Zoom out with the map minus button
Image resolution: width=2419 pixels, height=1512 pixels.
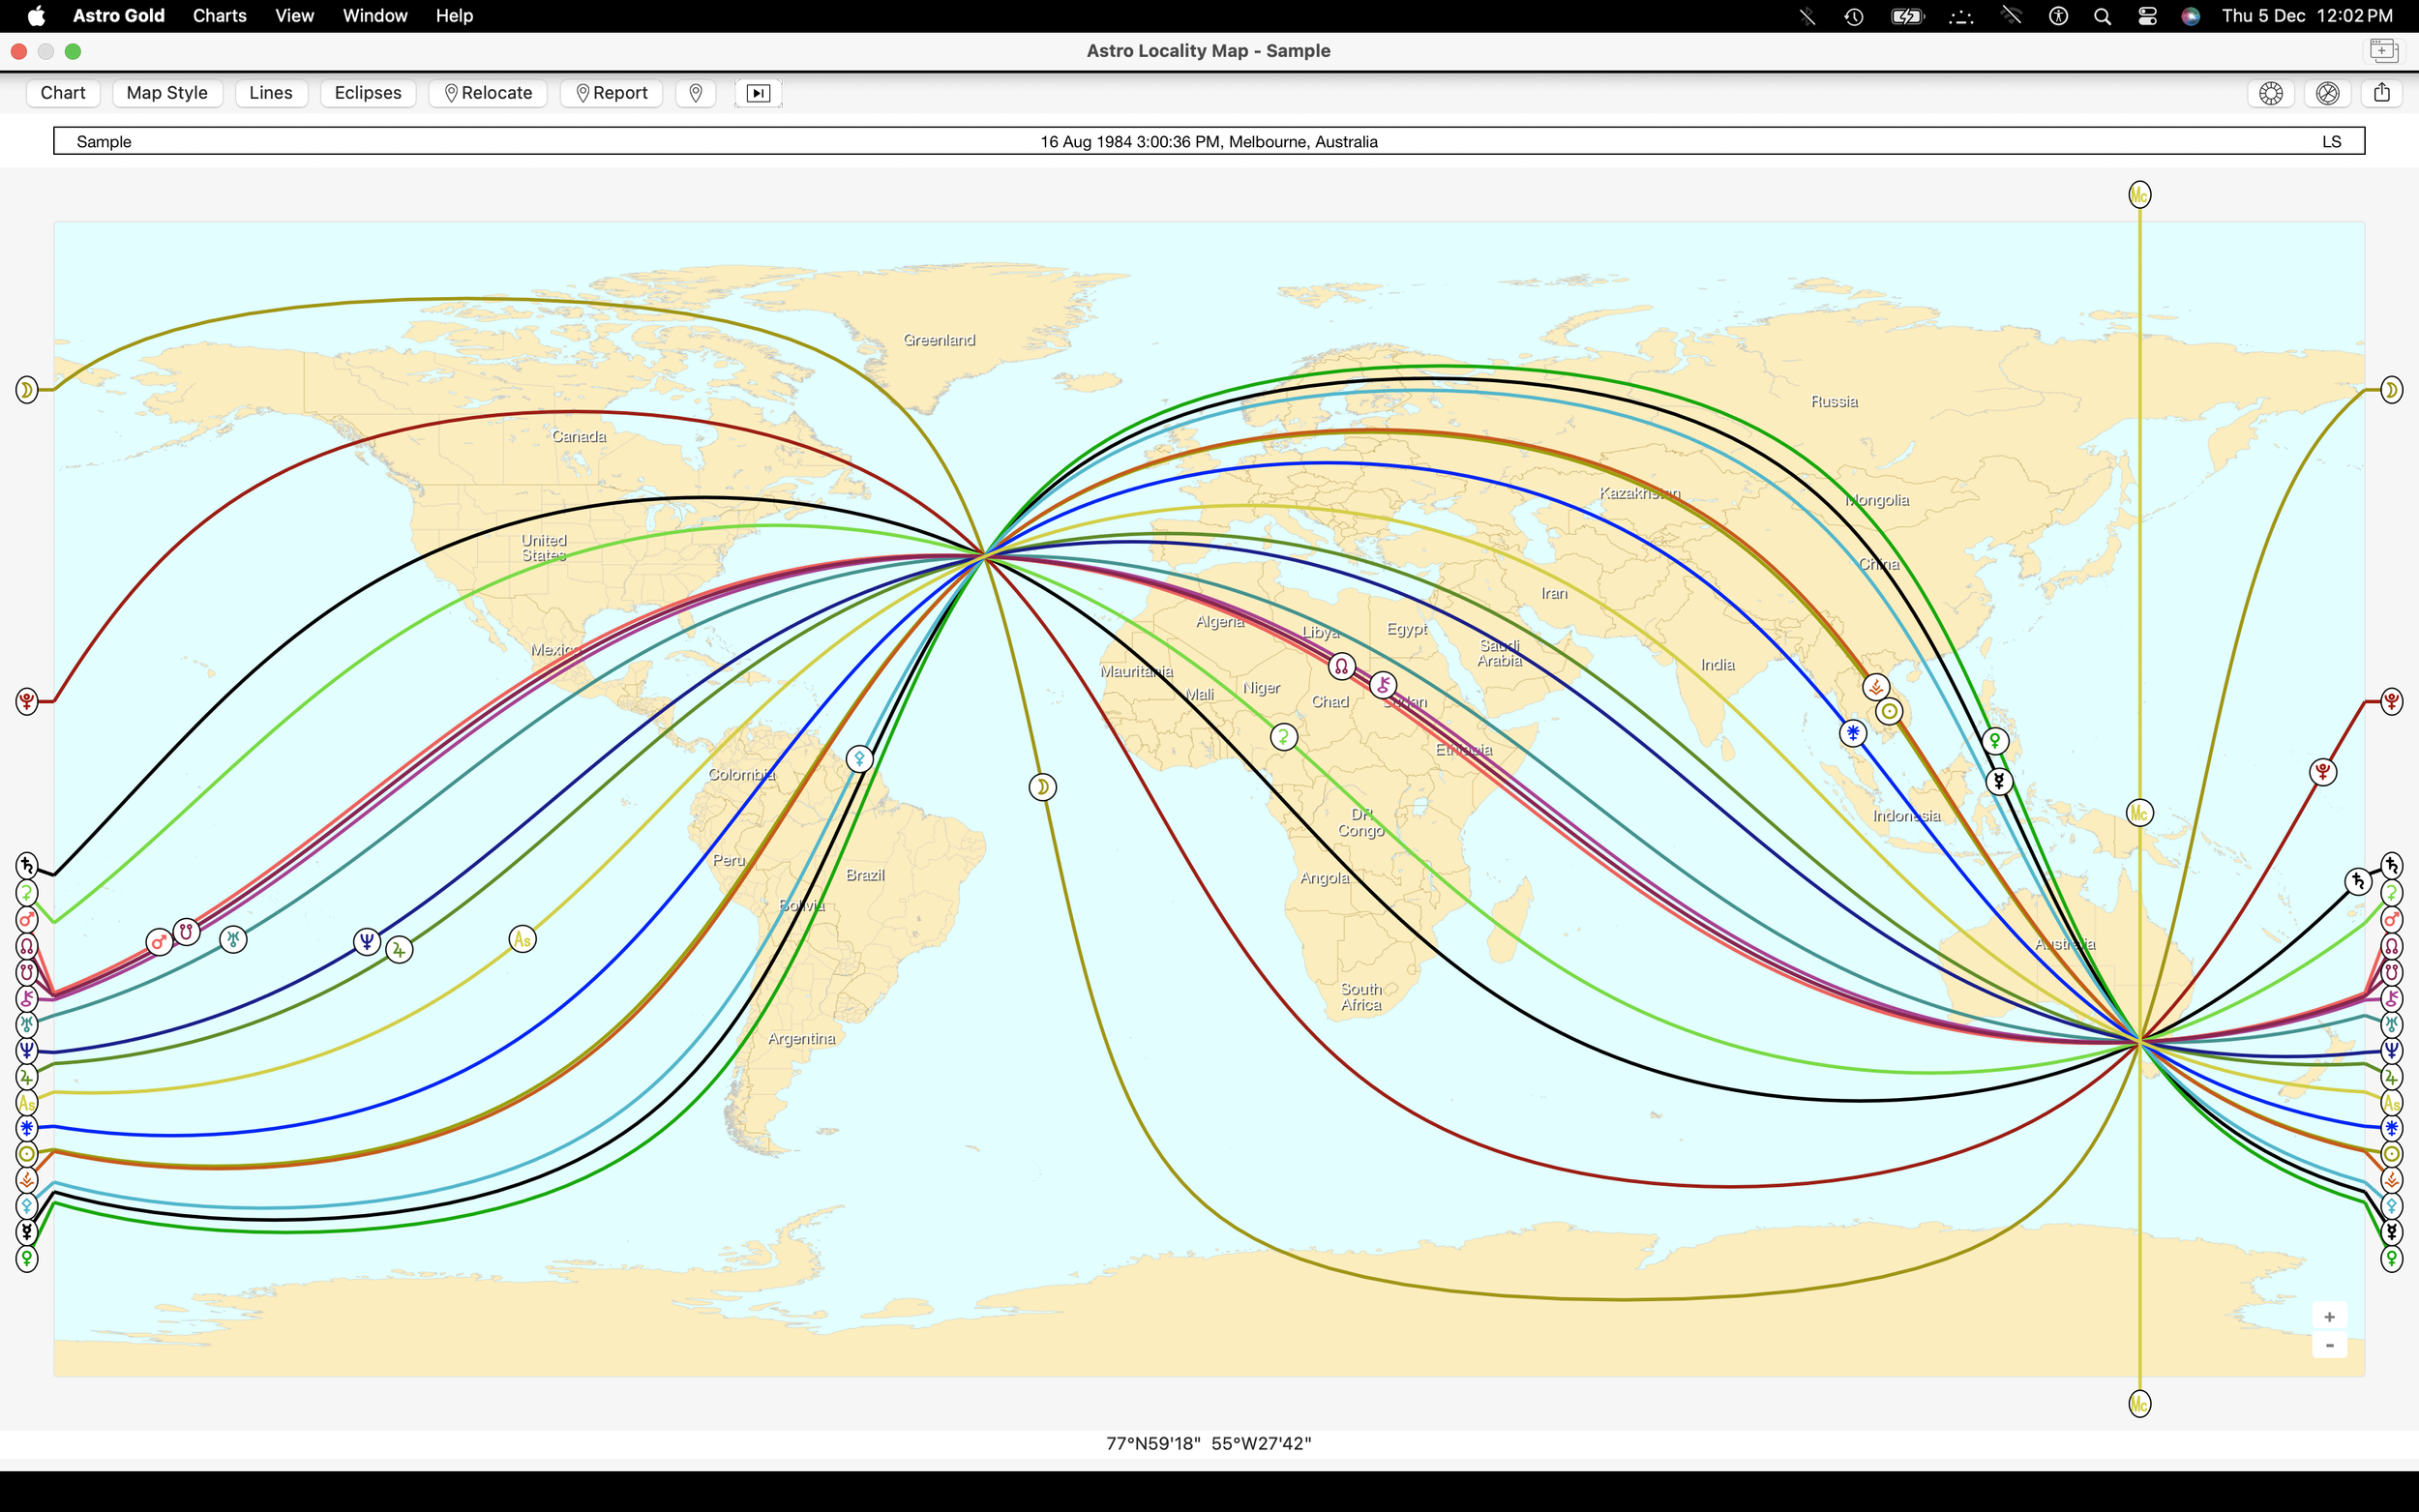tap(2329, 1345)
